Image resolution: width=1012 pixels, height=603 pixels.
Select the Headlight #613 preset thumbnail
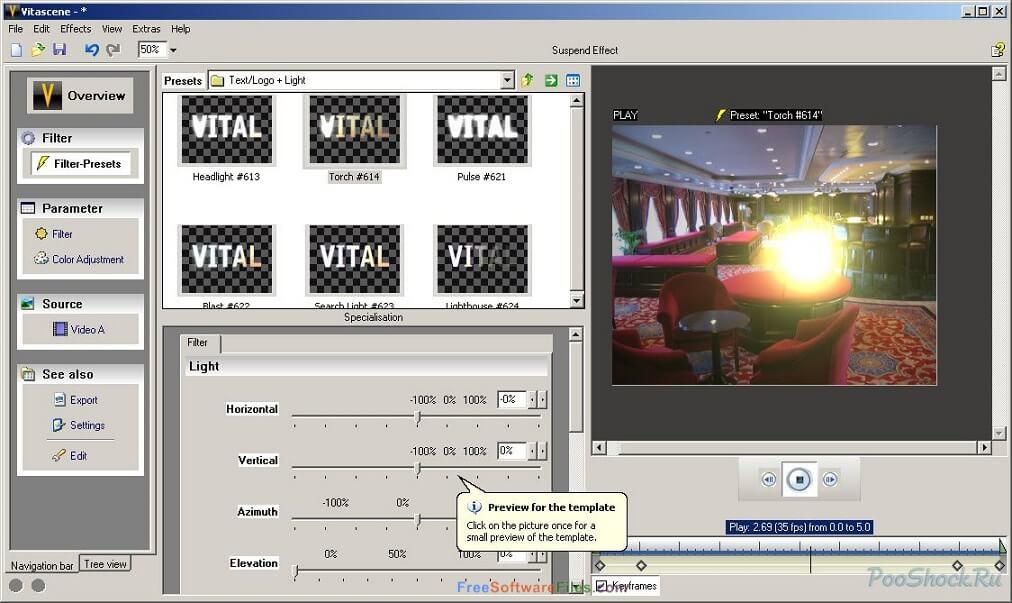[x=227, y=130]
